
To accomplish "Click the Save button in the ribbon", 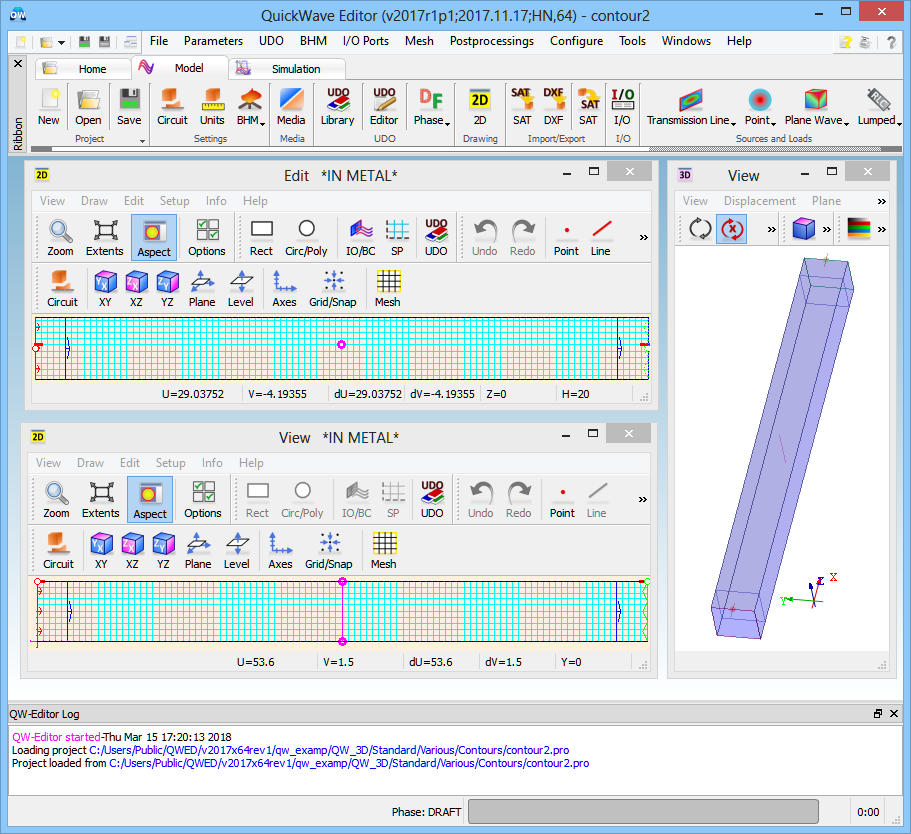I will [x=129, y=107].
